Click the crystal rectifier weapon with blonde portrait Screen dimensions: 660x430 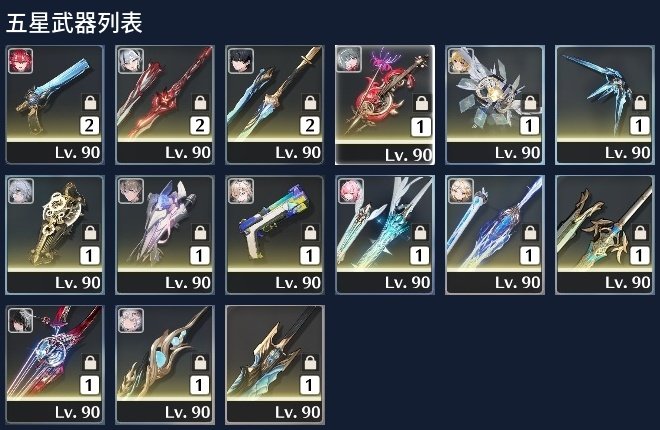pos(495,105)
